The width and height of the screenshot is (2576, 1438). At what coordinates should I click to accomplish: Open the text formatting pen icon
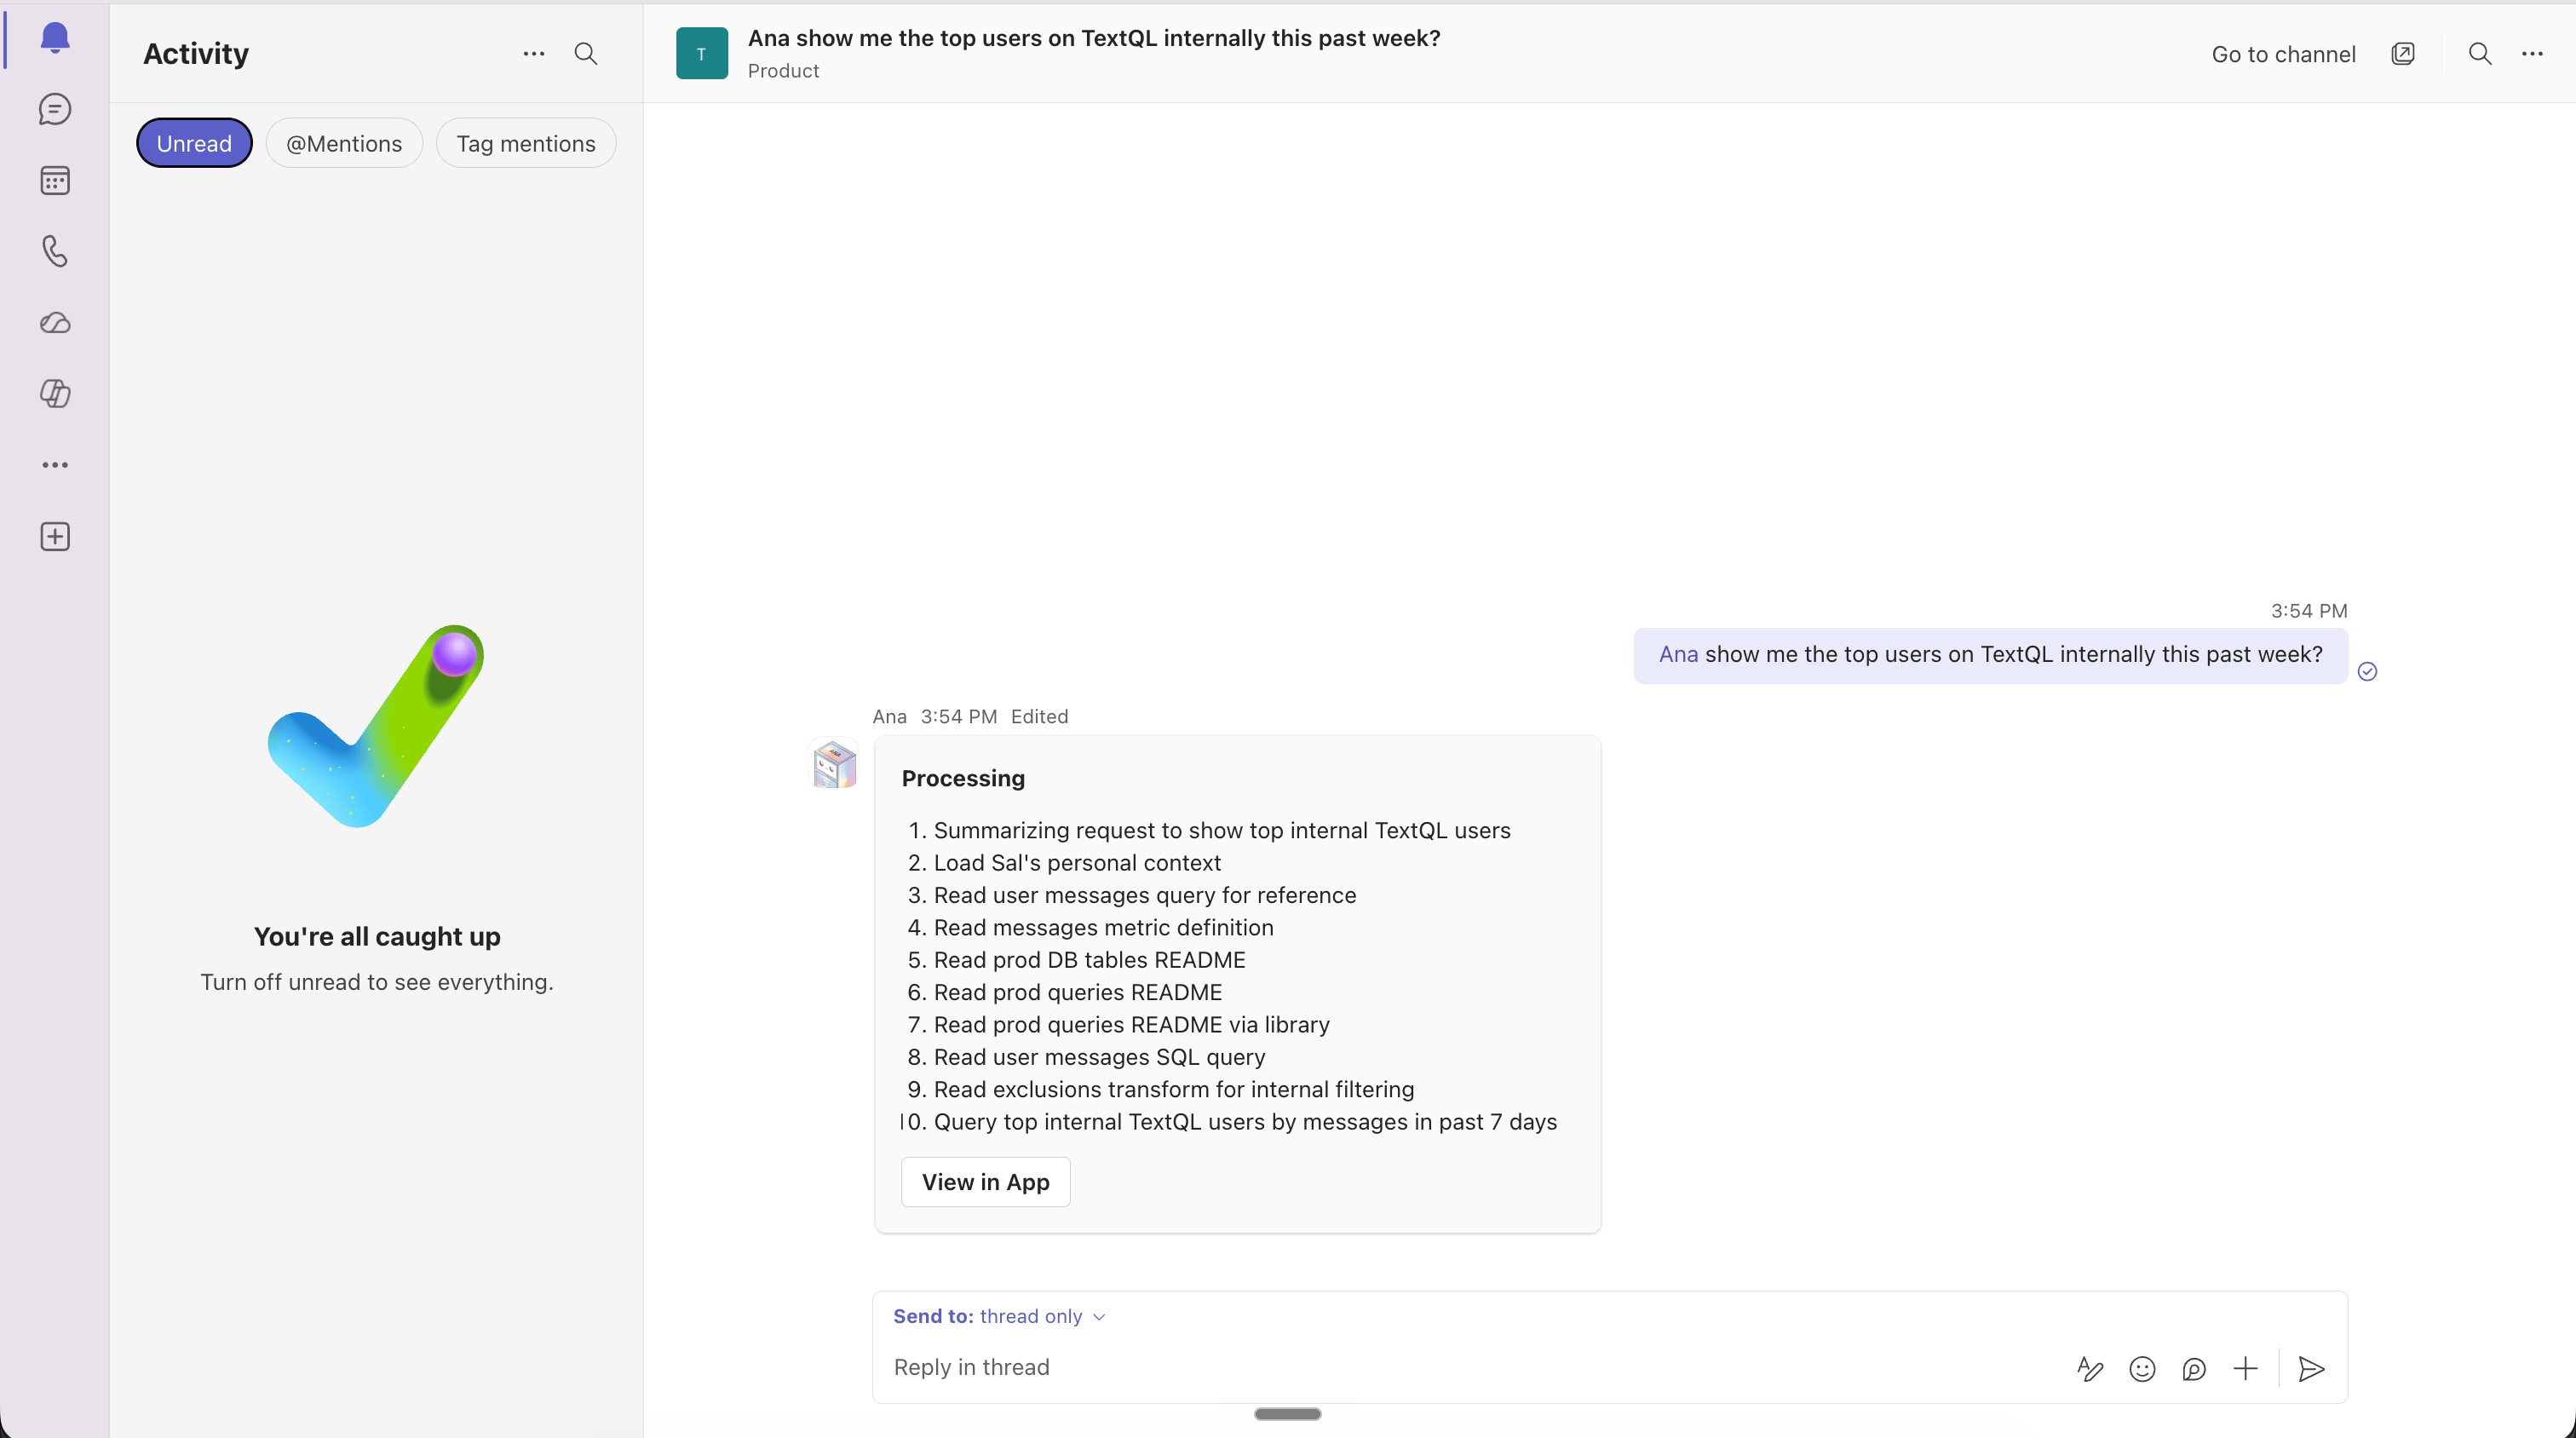click(2090, 1368)
